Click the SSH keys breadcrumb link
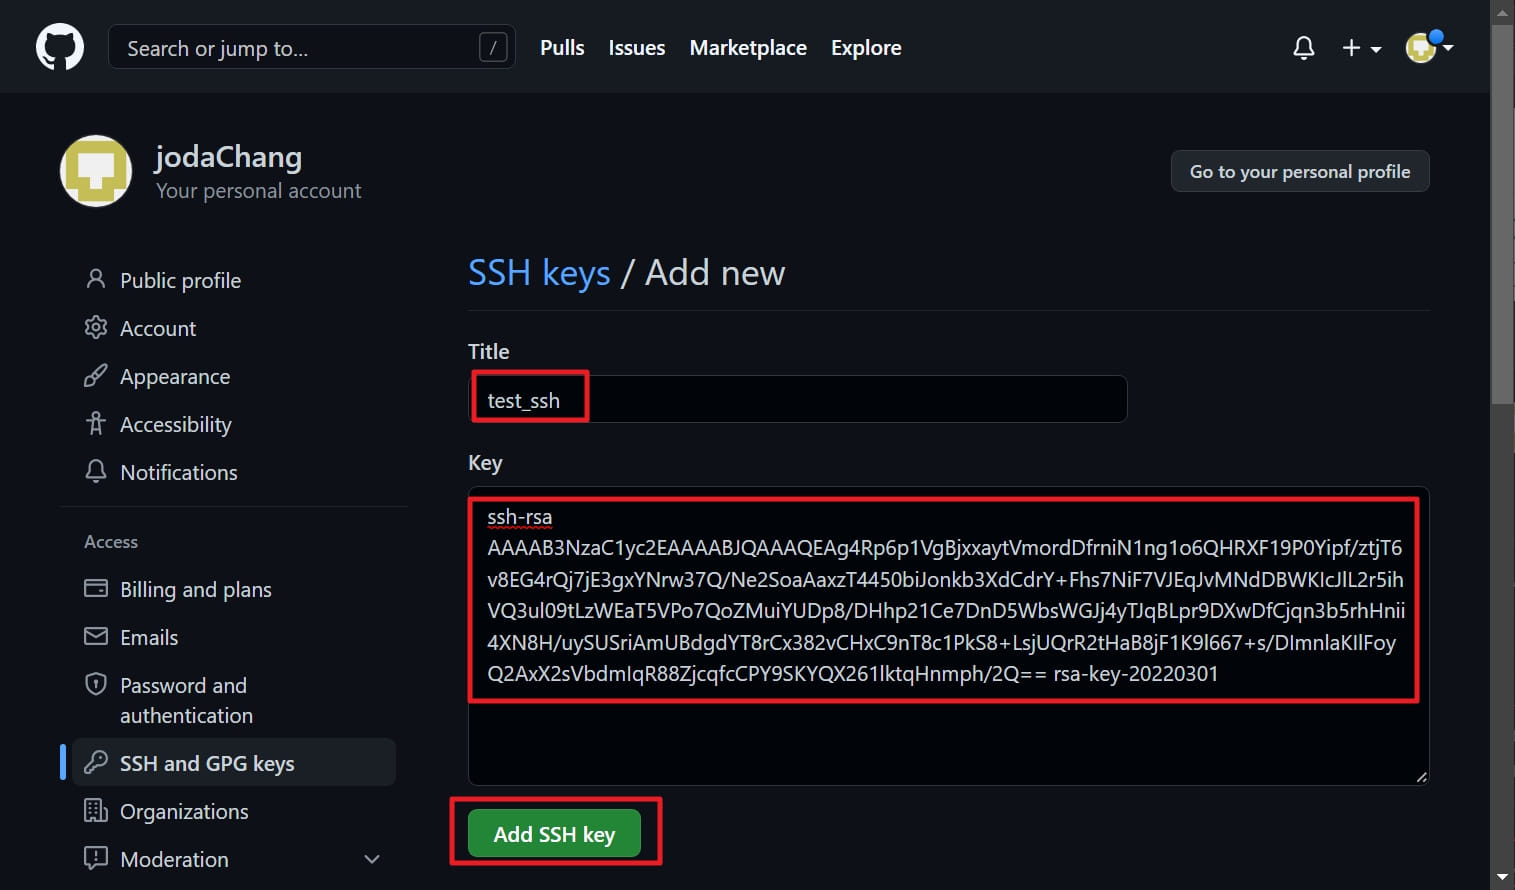 539,273
